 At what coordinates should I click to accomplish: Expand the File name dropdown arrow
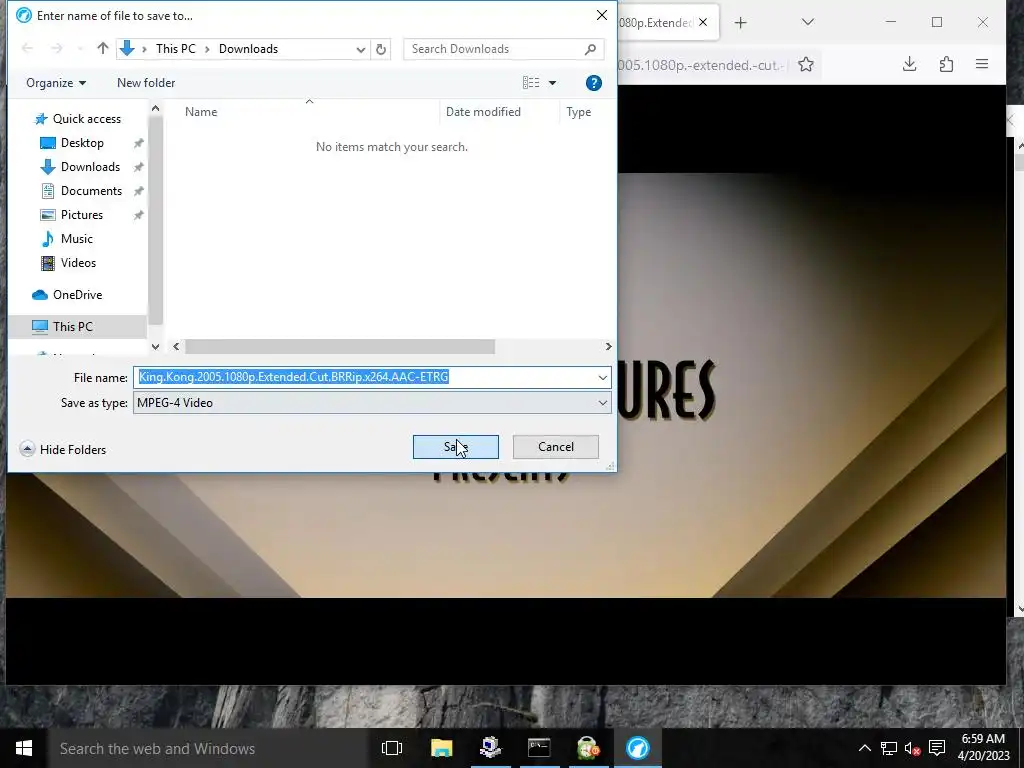(x=602, y=377)
